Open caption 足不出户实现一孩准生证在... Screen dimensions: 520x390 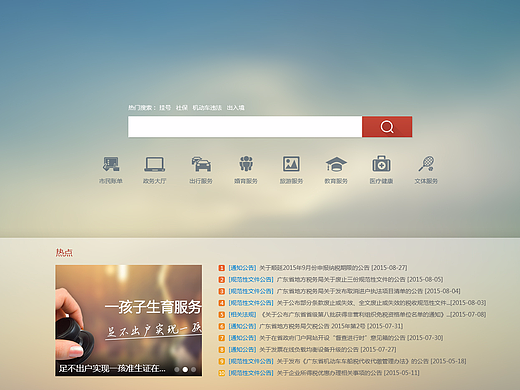112,369
